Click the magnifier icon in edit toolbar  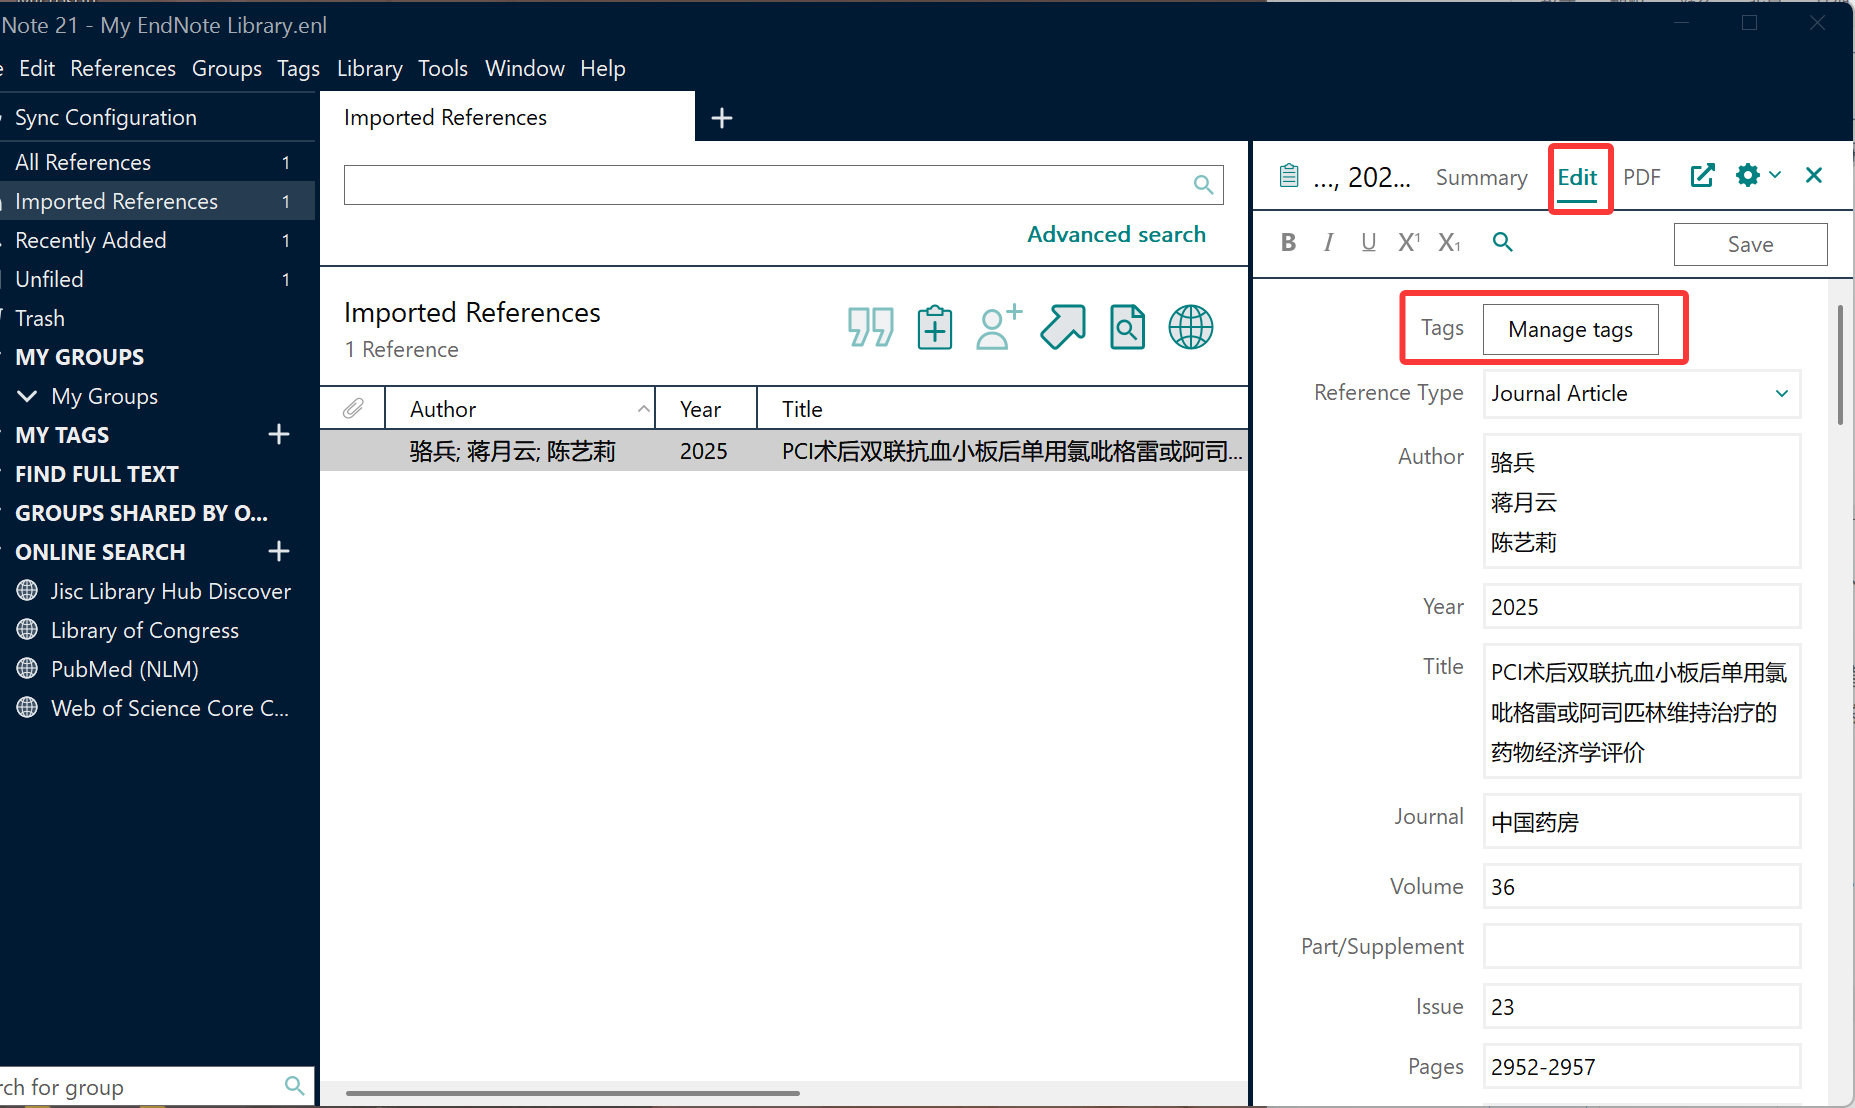point(1502,242)
